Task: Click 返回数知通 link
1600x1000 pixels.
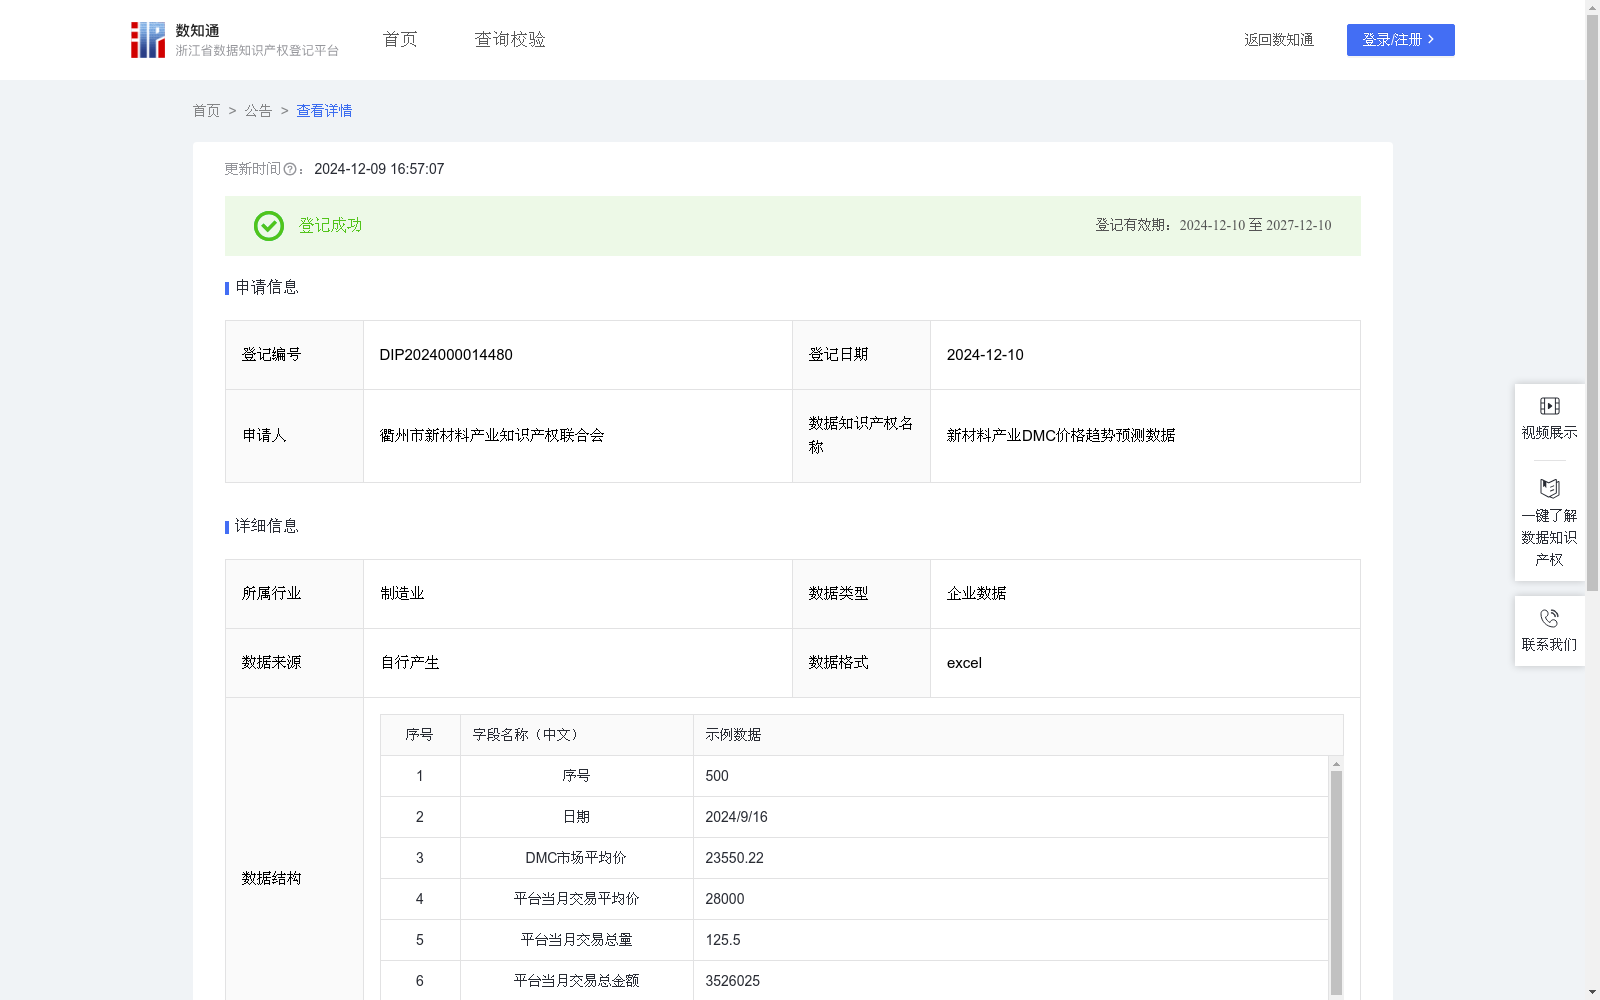Action: (x=1279, y=40)
